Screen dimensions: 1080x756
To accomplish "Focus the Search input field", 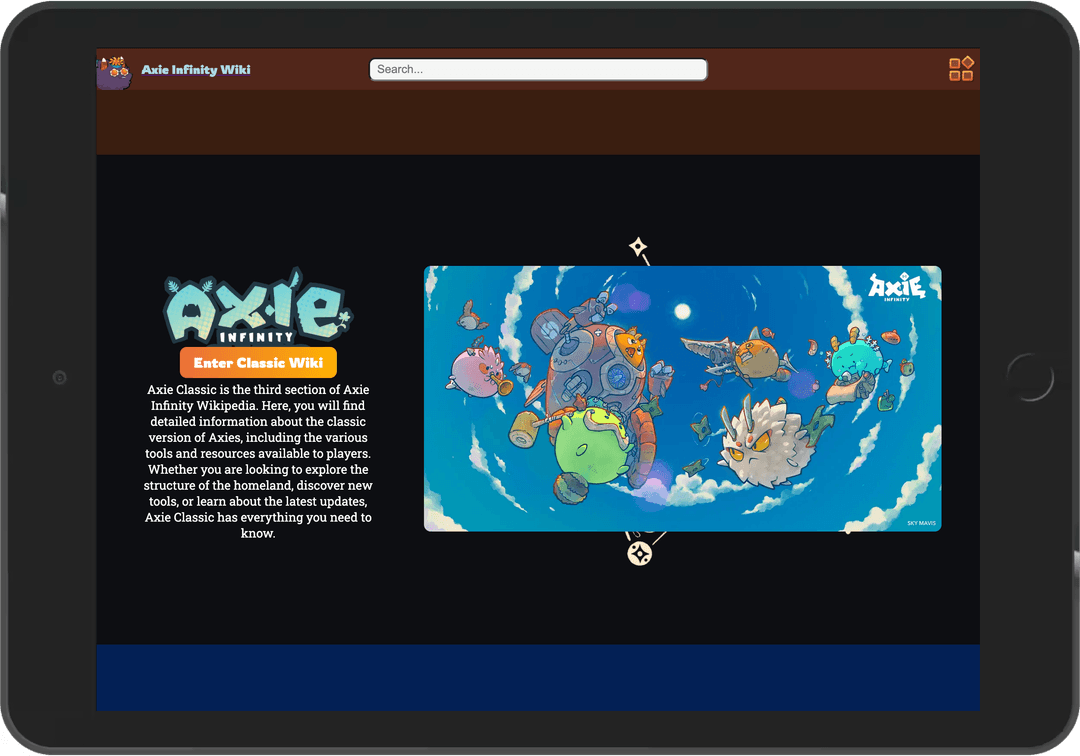I will 538,70.
